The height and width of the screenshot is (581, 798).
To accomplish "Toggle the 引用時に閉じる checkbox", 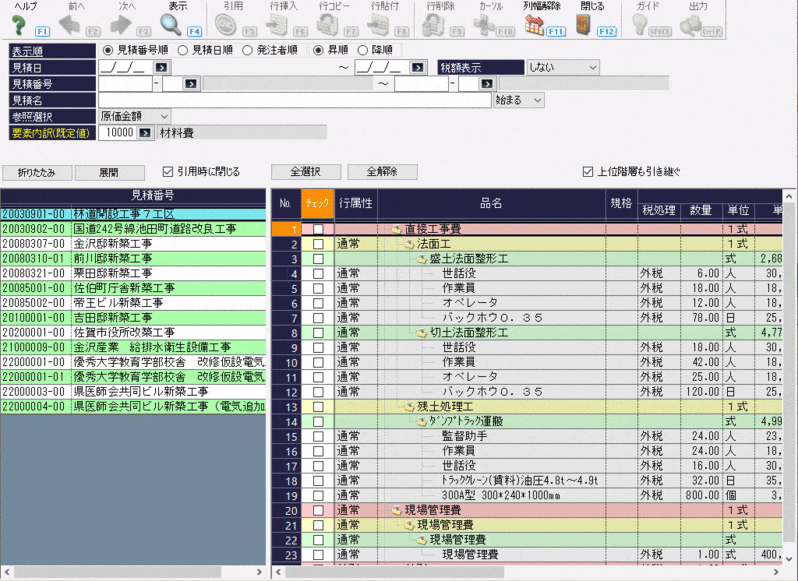I will click(x=168, y=171).
